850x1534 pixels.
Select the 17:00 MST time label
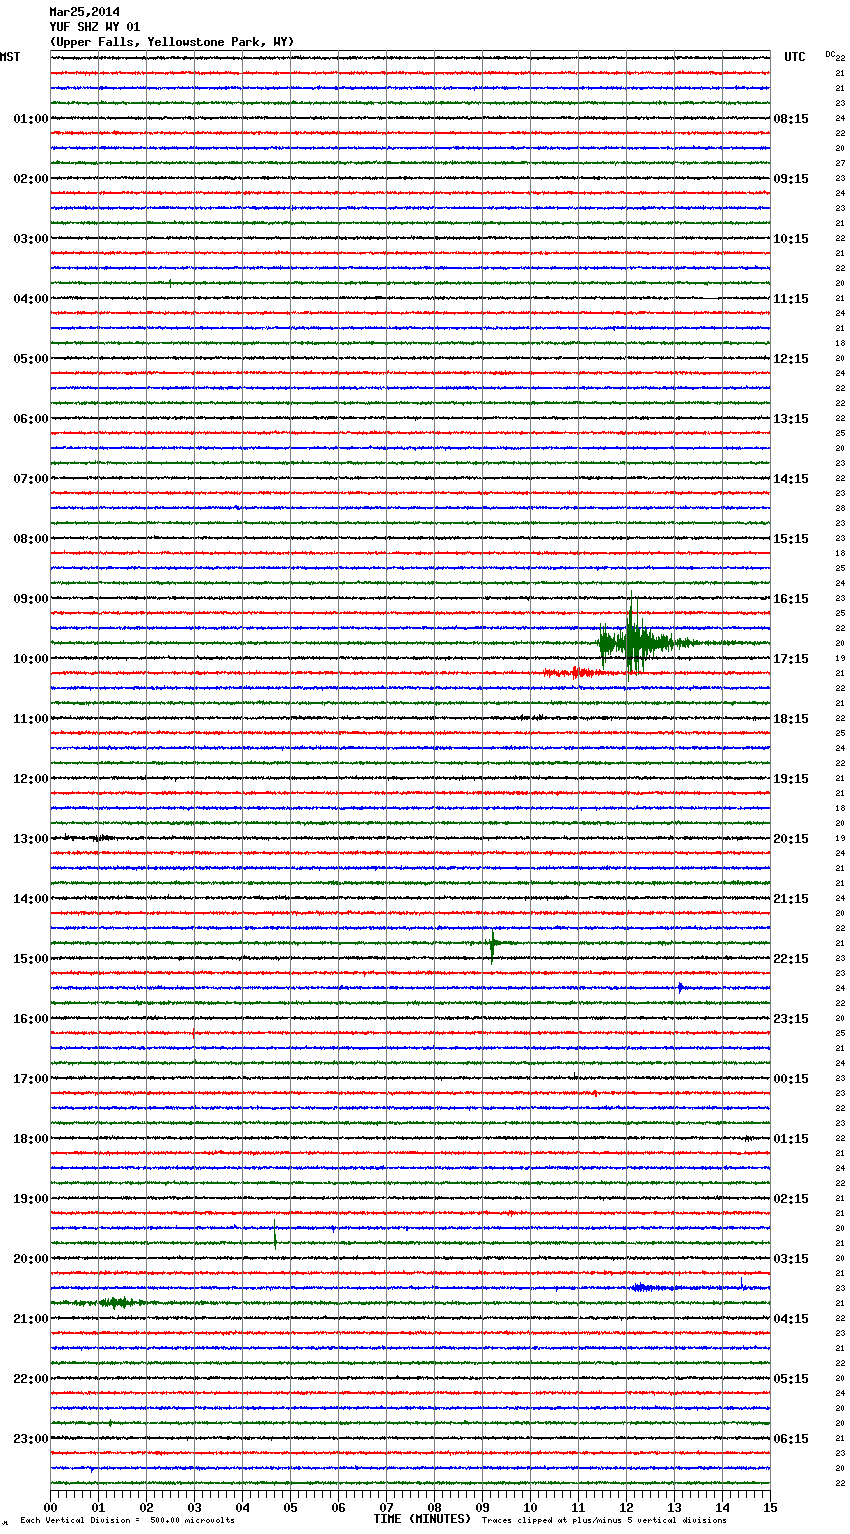tap(31, 1079)
